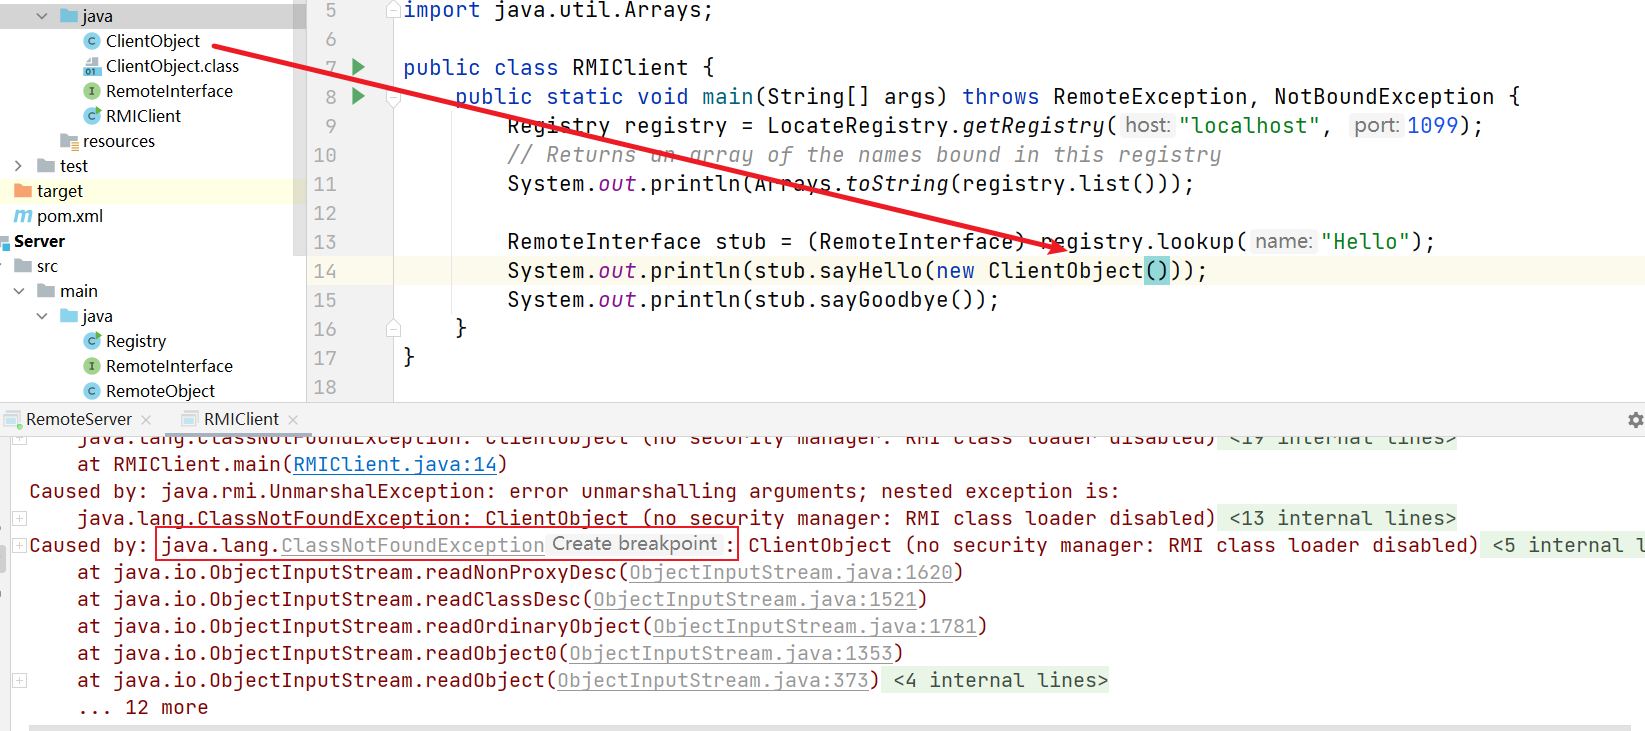Close the RMIClient run tab

click(x=293, y=420)
